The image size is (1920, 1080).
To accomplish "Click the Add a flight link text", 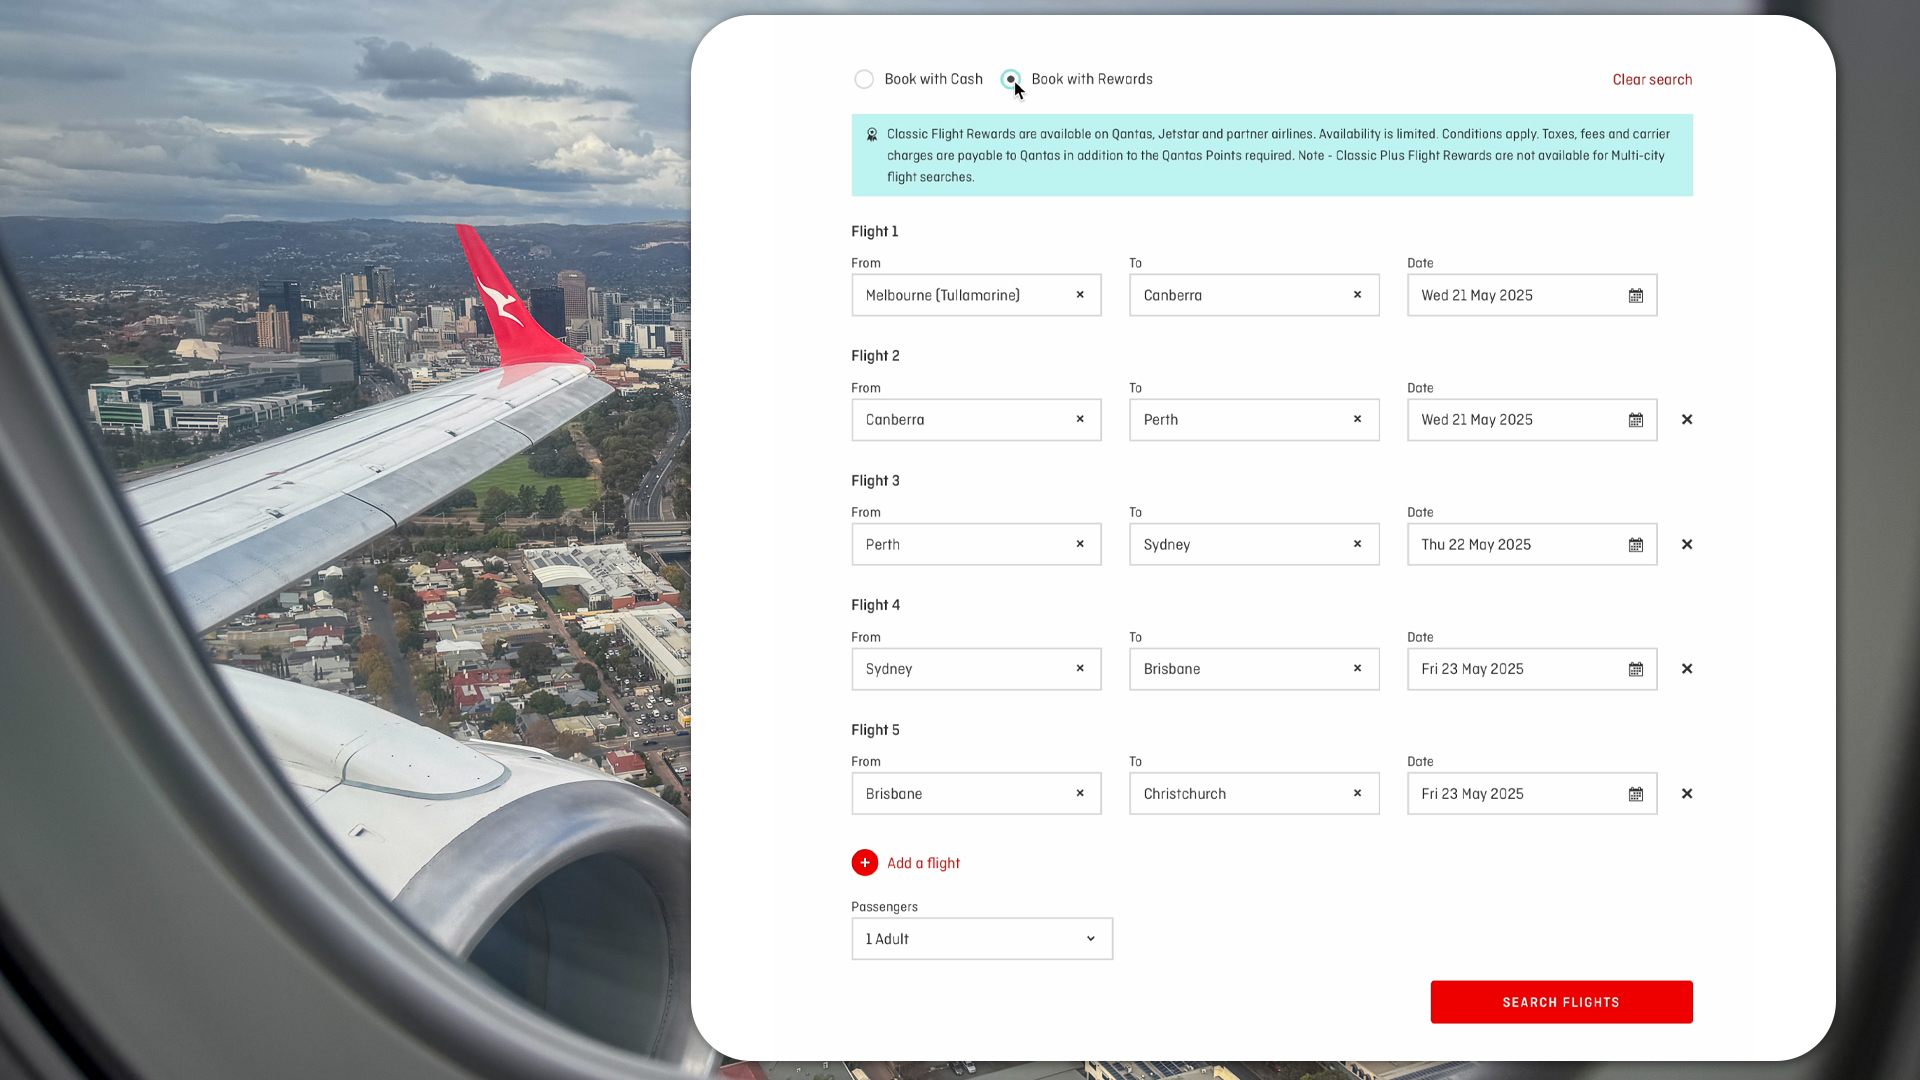I will click(x=923, y=863).
